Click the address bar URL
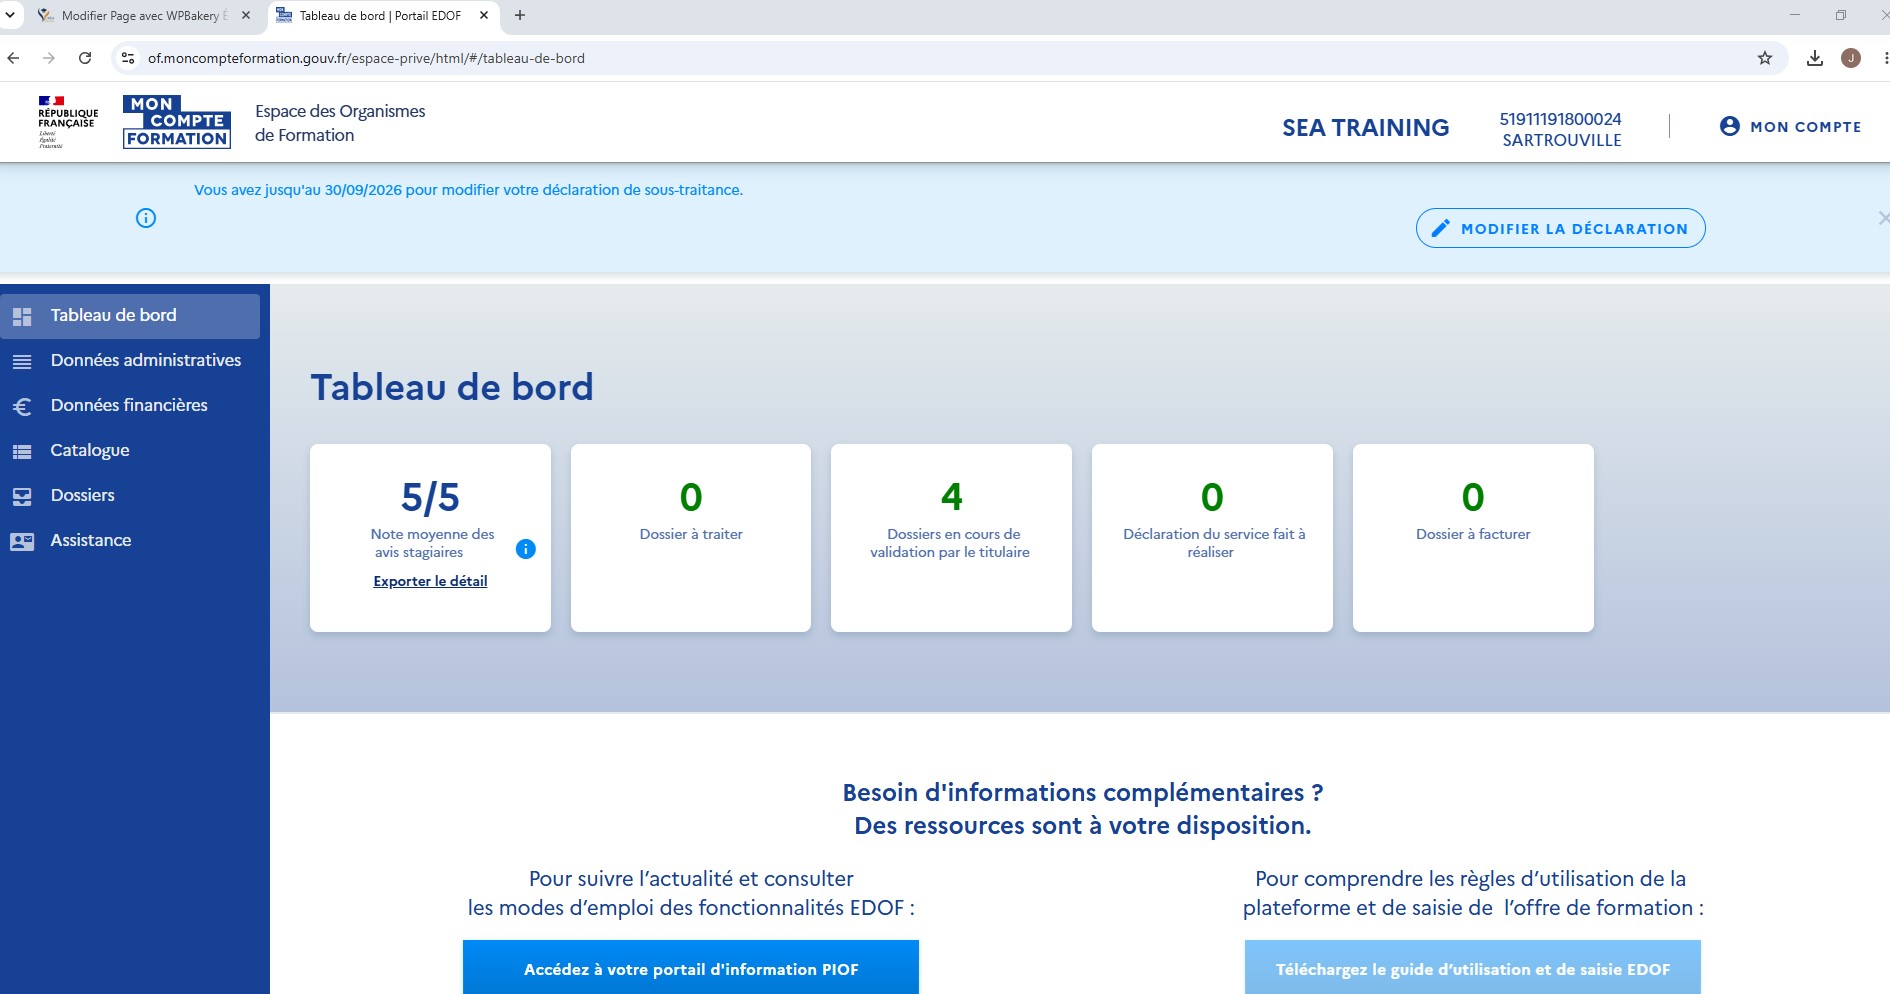1890x994 pixels. pos(366,58)
